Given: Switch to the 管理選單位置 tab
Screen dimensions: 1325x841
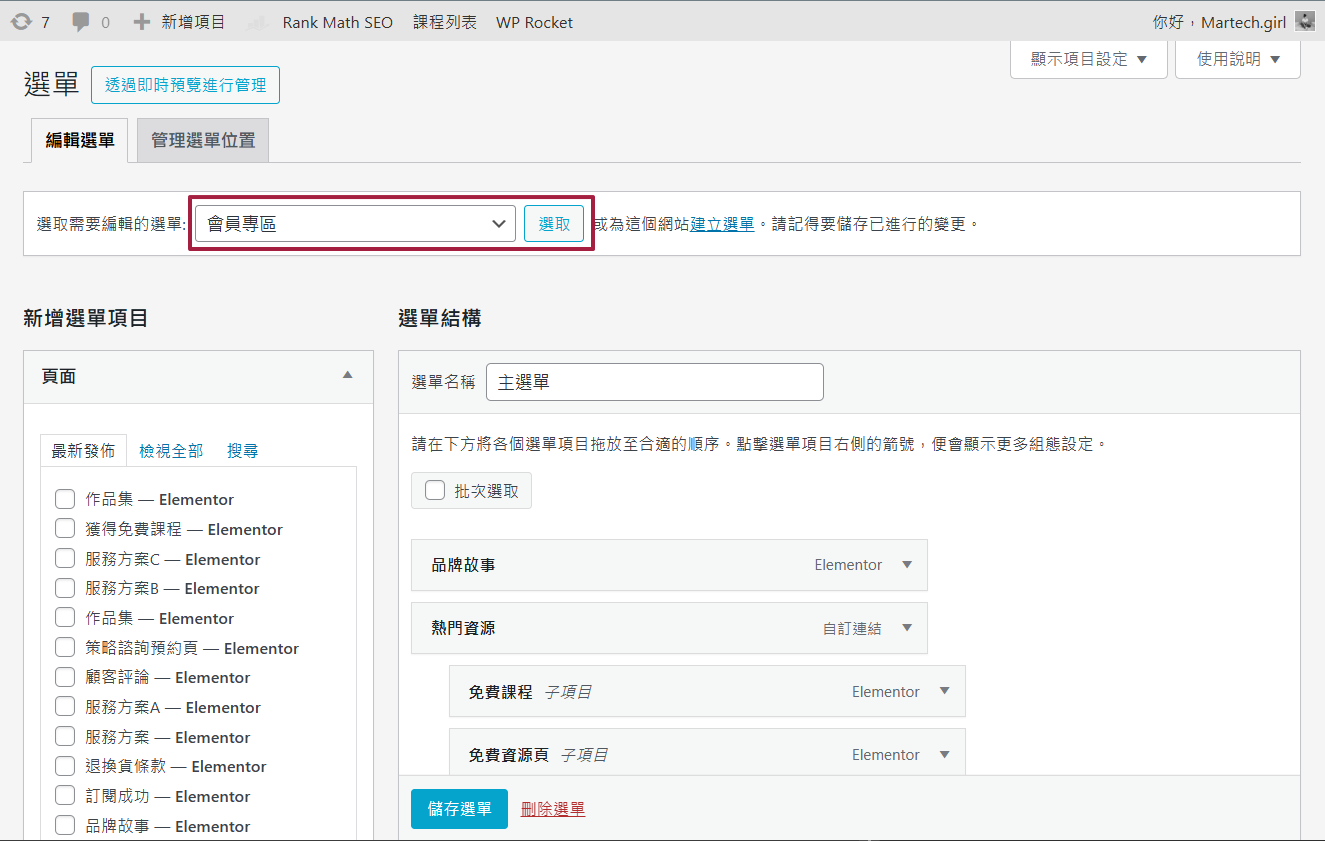Looking at the screenshot, I should pos(203,141).
